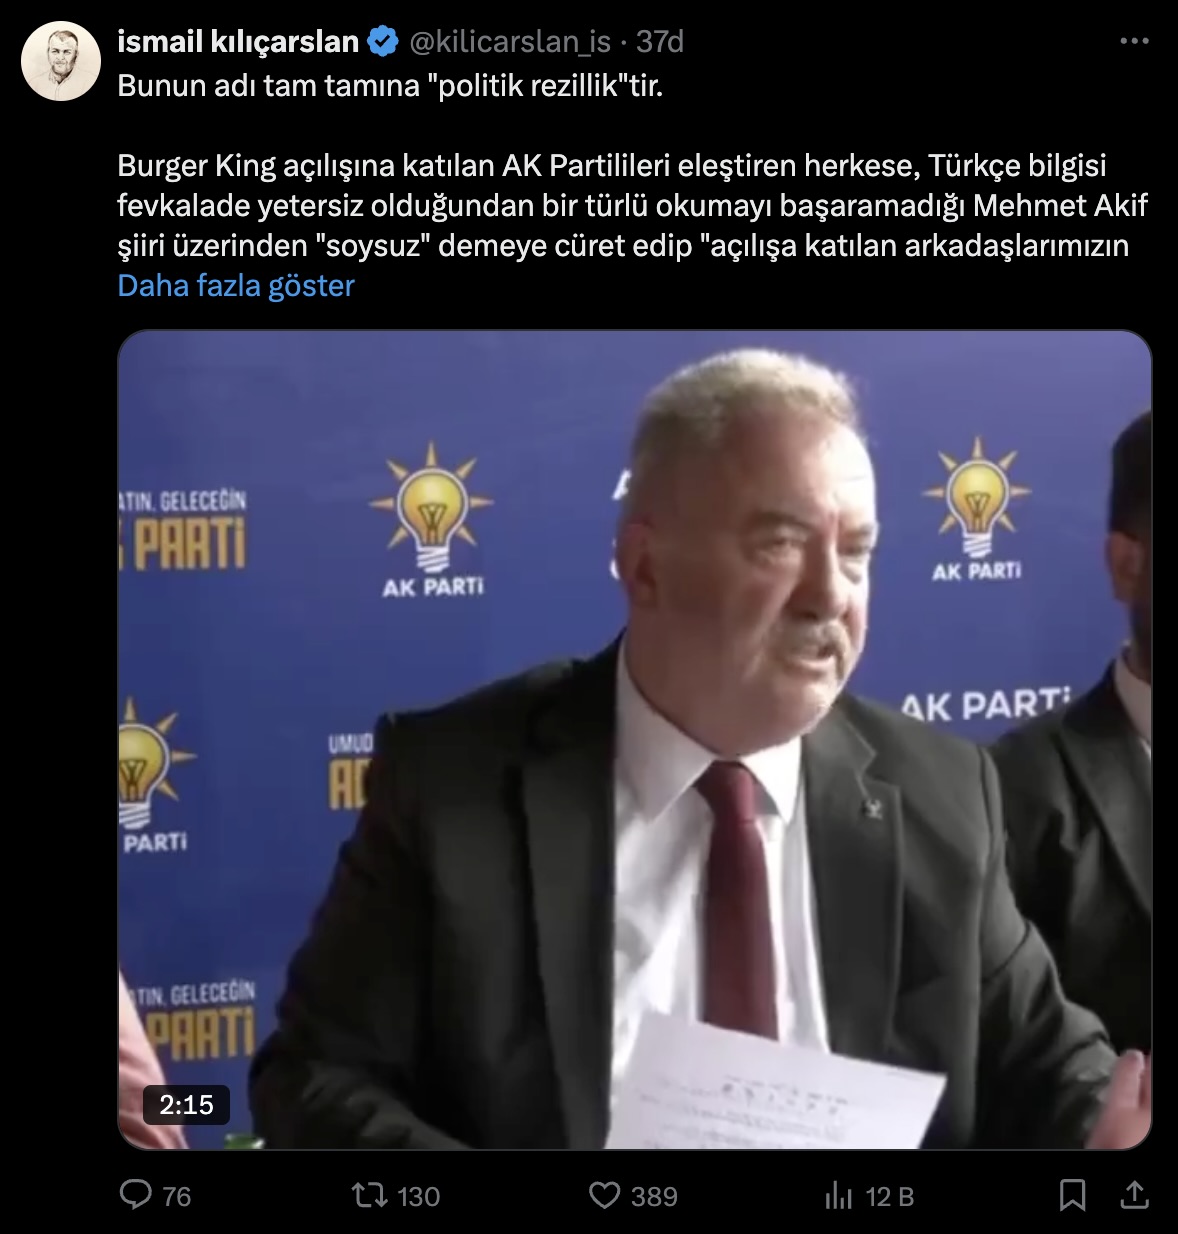Click the 37d timestamp

tap(660, 42)
